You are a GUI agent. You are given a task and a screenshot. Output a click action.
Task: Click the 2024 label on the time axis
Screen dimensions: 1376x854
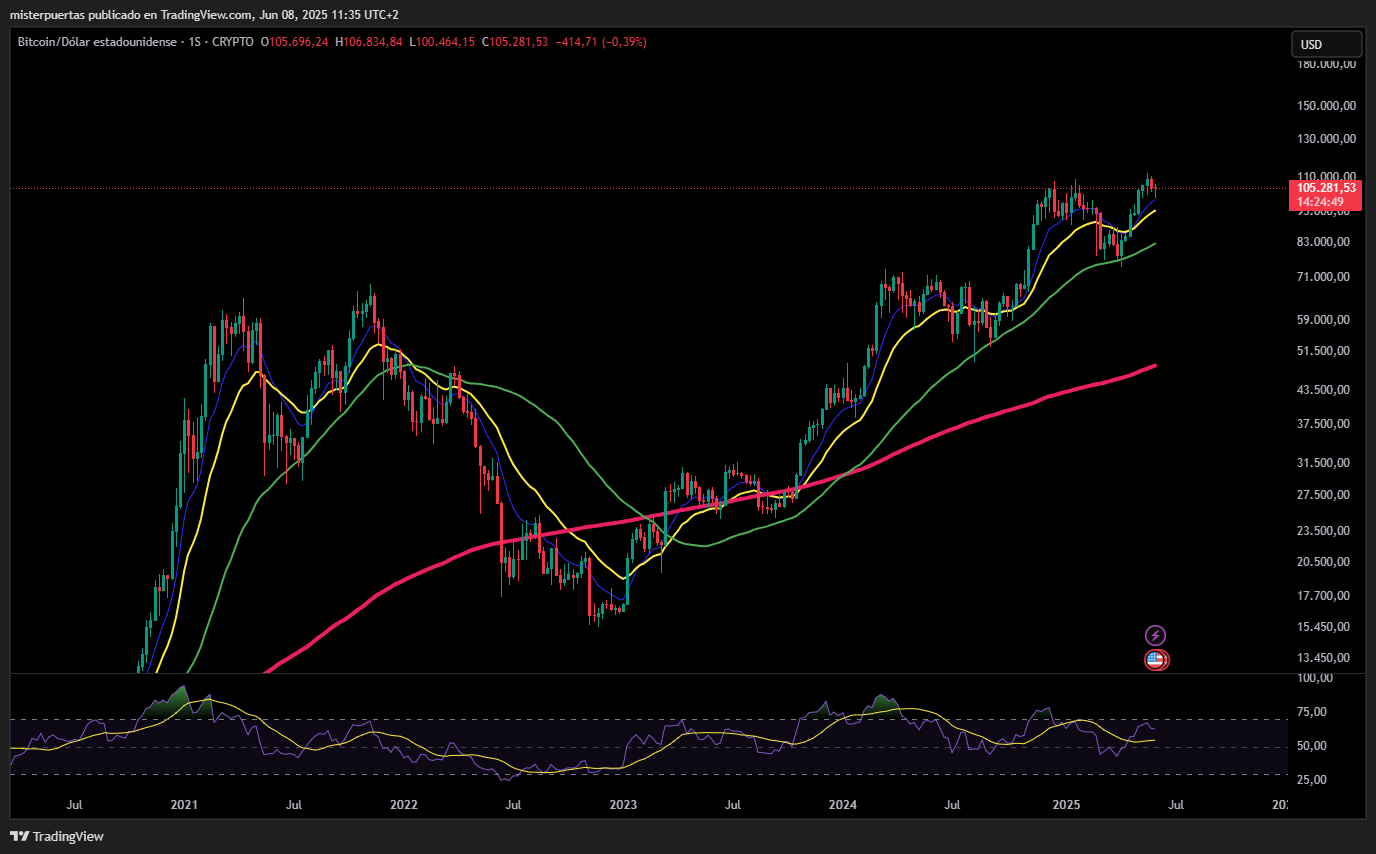[x=843, y=805]
